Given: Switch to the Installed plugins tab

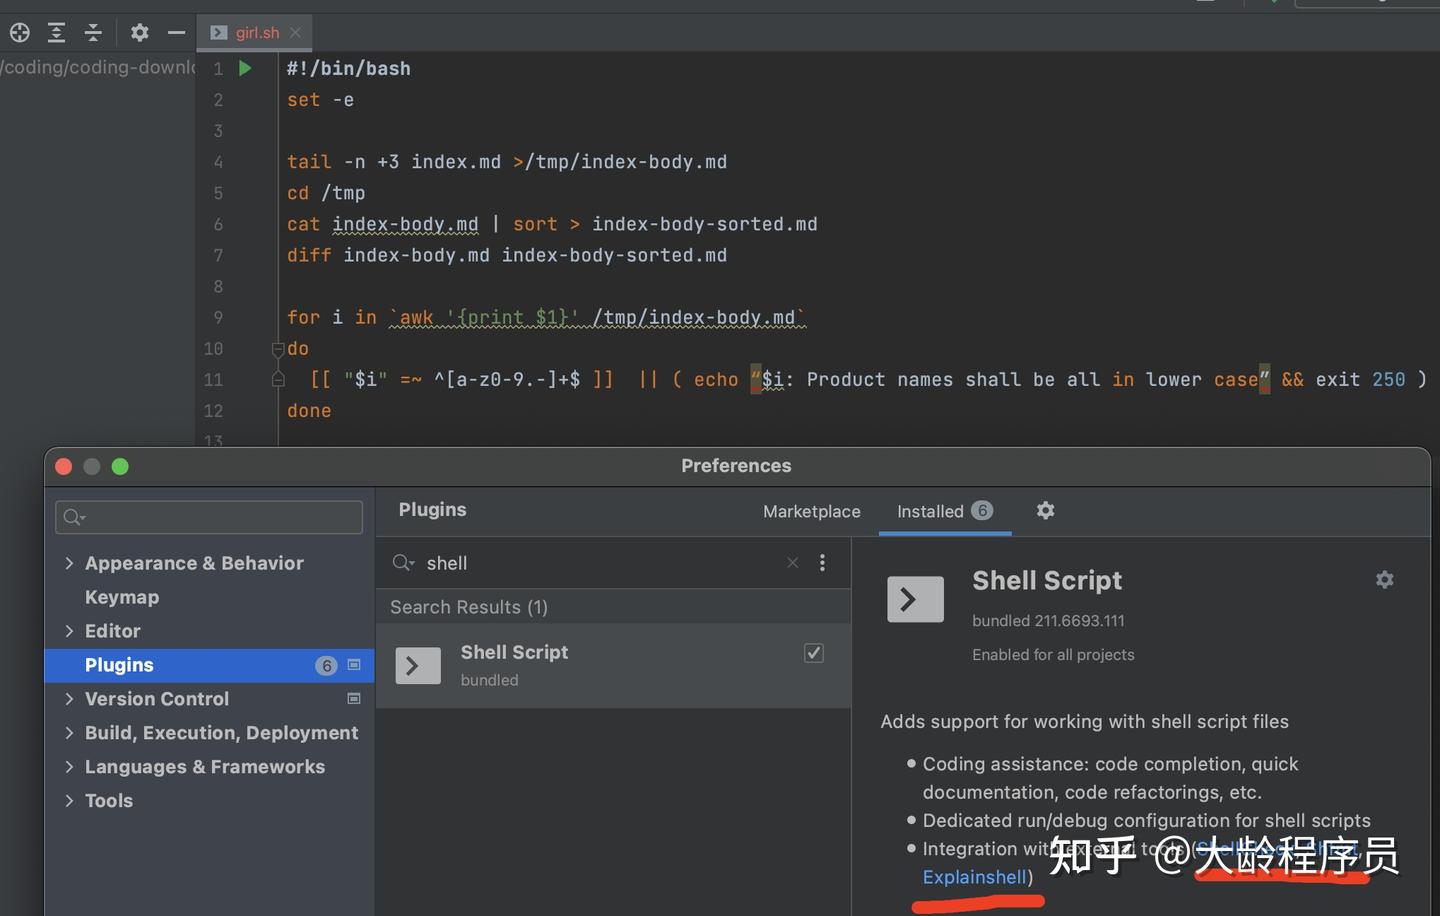Looking at the screenshot, I should (944, 512).
